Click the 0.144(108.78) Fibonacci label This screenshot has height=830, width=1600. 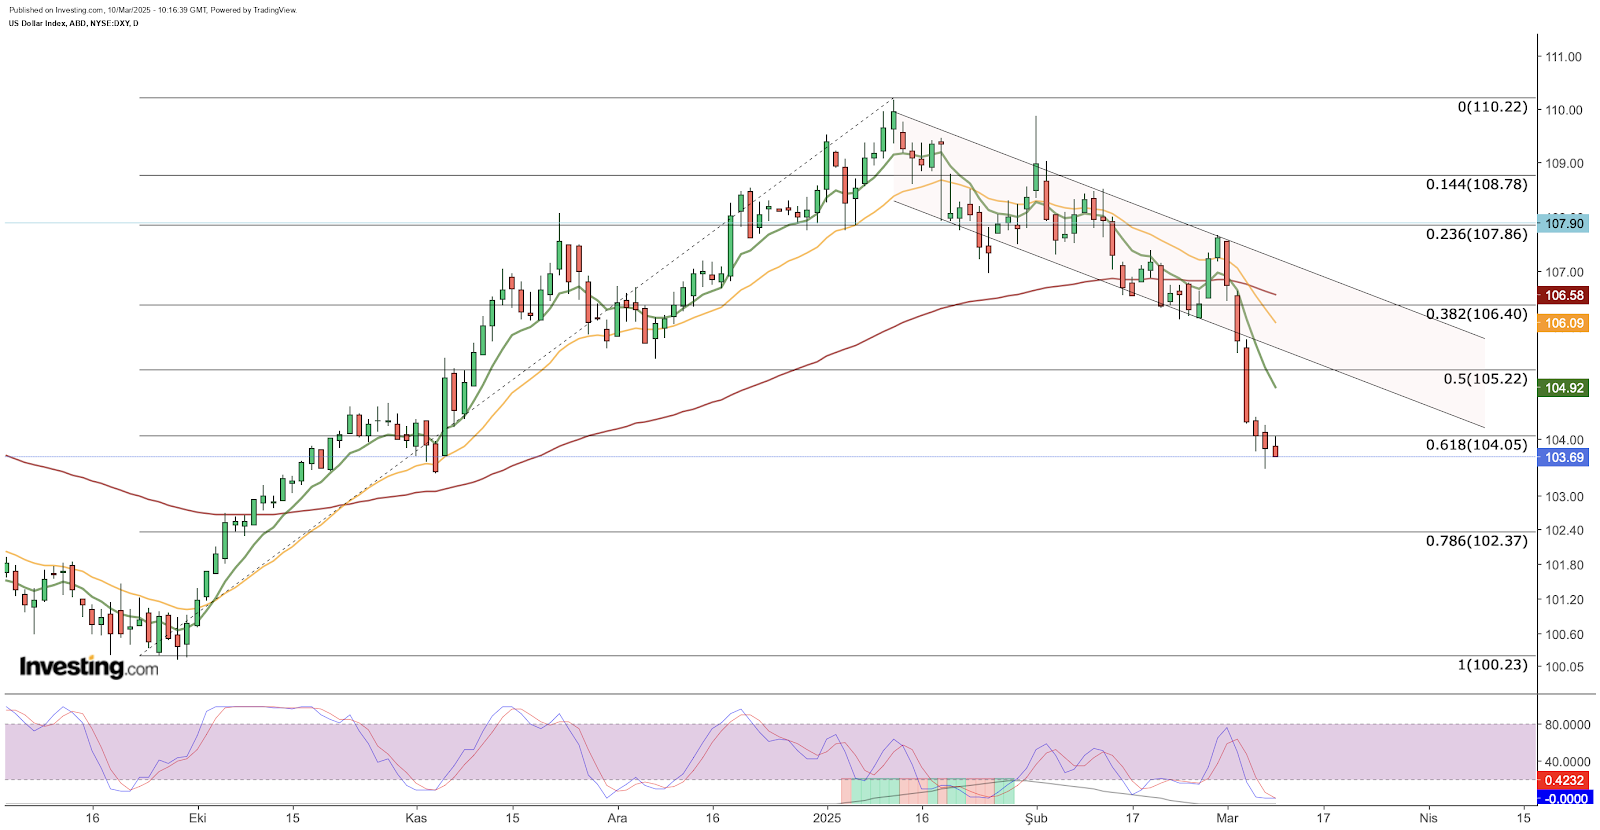pyautogui.click(x=1477, y=185)
